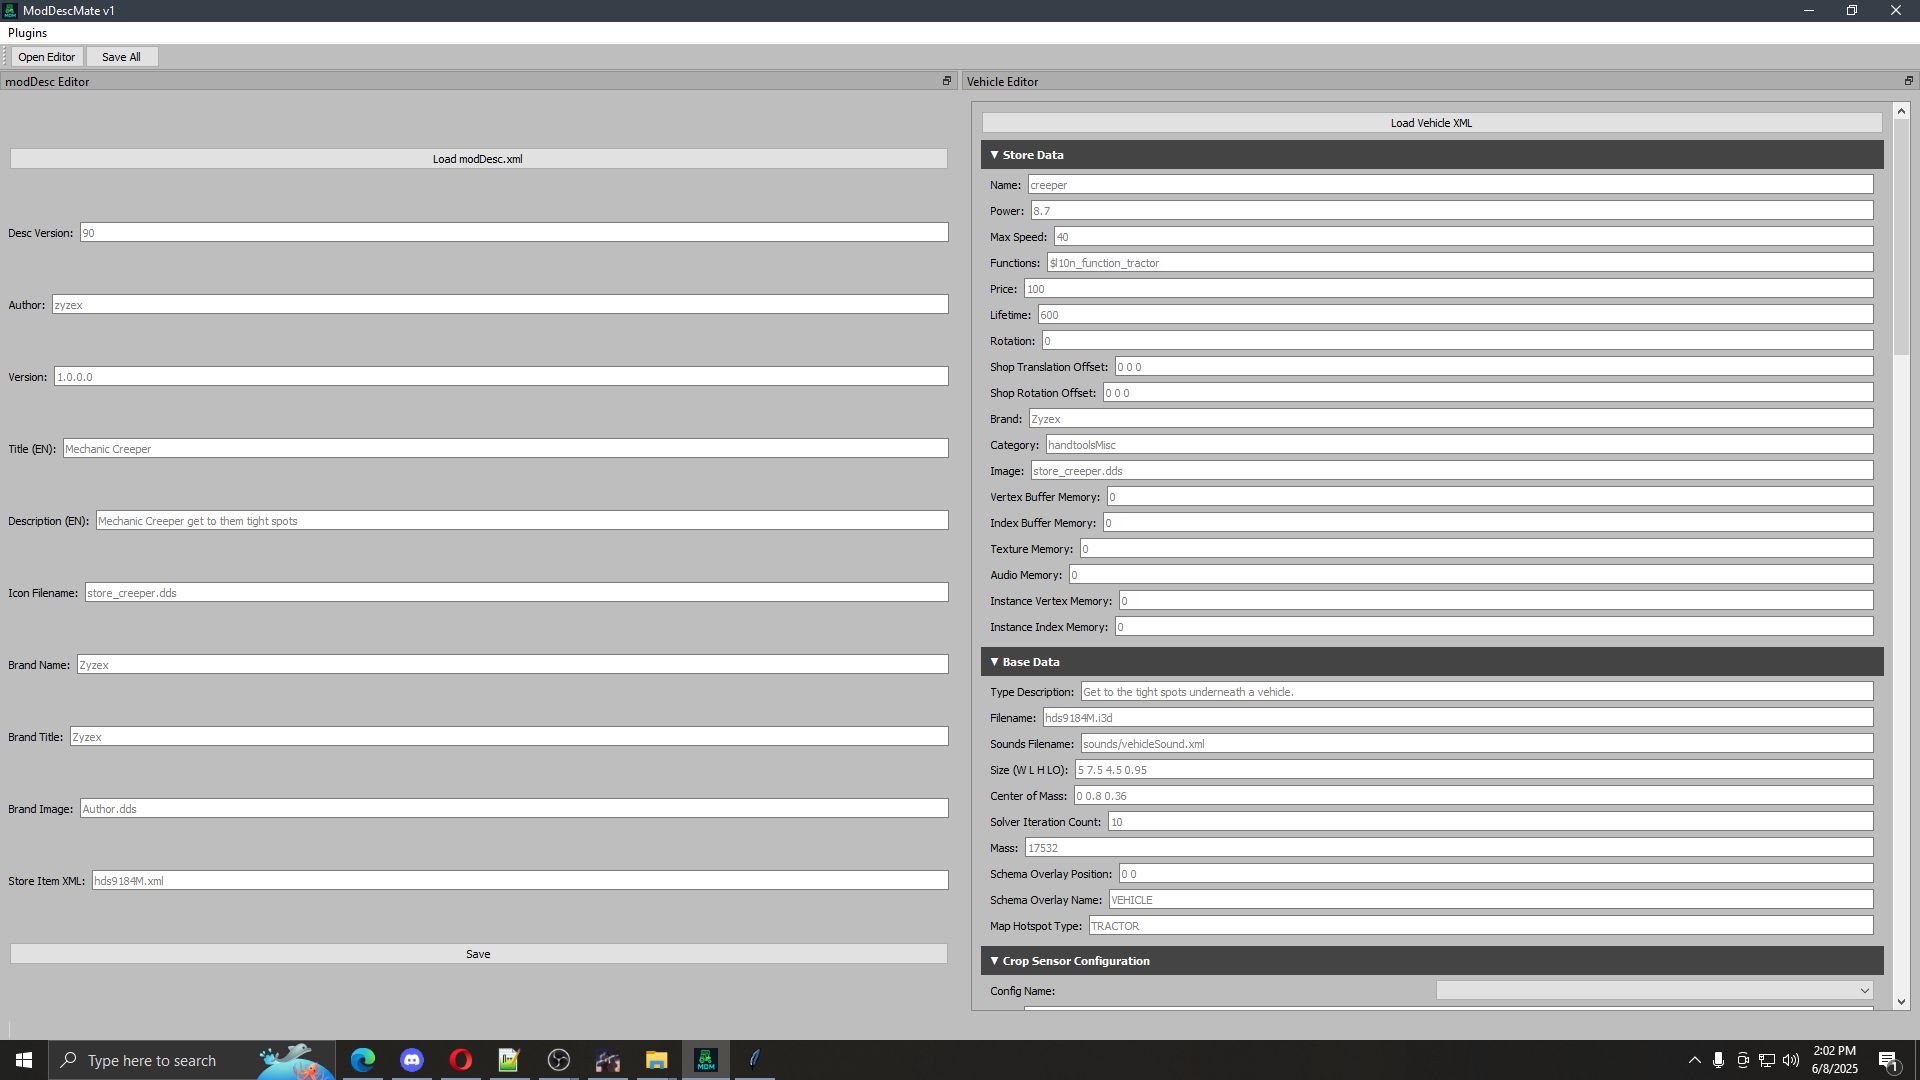Screen dimensions: 1920x1080
Task: Open the Config Name dropdown
Action: (x=1654, y=991)
